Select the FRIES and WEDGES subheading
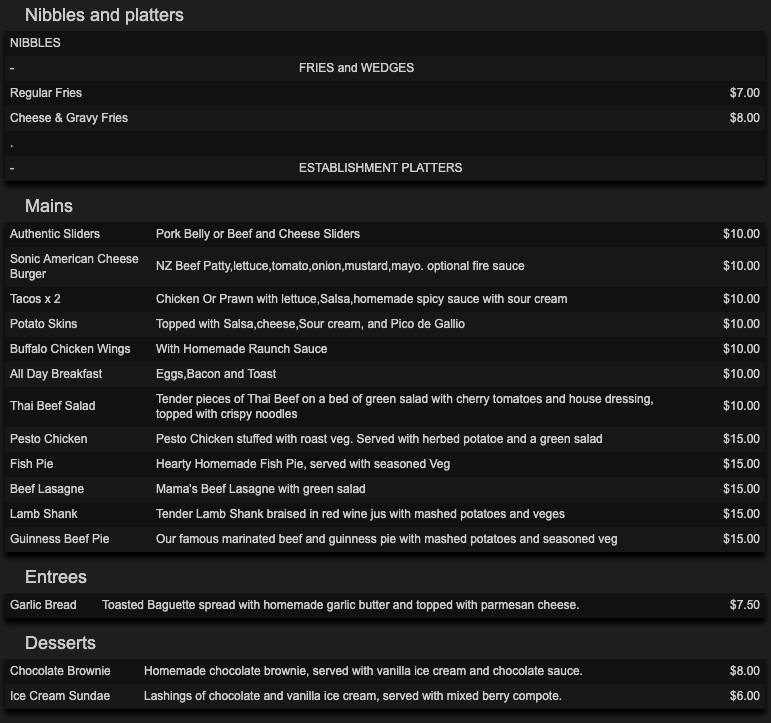The width and height of the screenshot is (771, 723). [x=356, y=68]
